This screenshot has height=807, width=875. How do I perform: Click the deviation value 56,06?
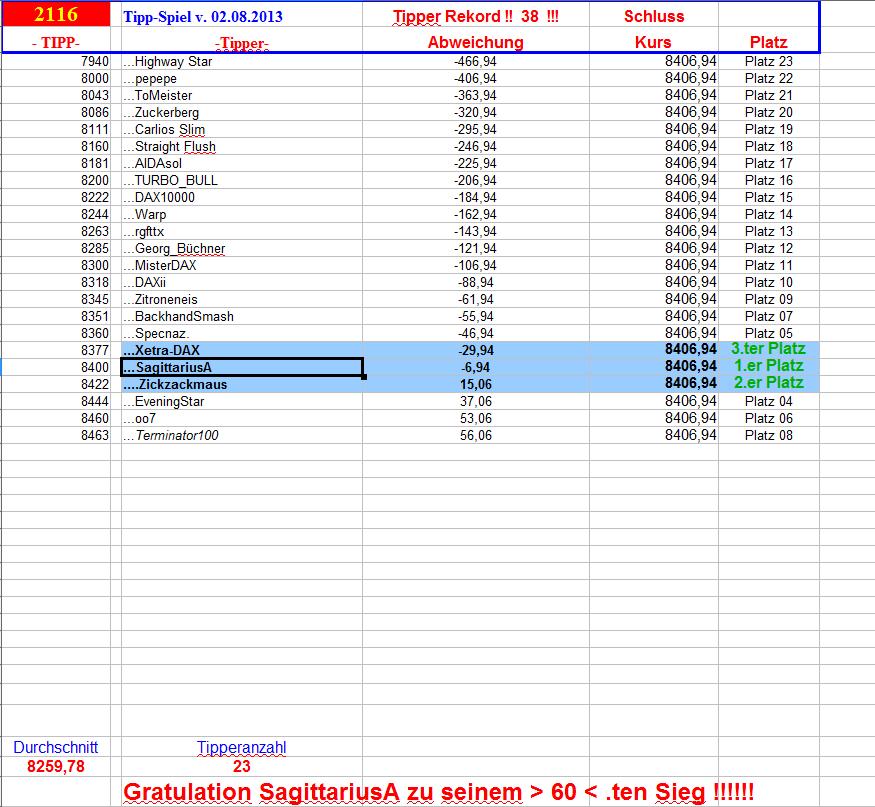click(475, 436)
